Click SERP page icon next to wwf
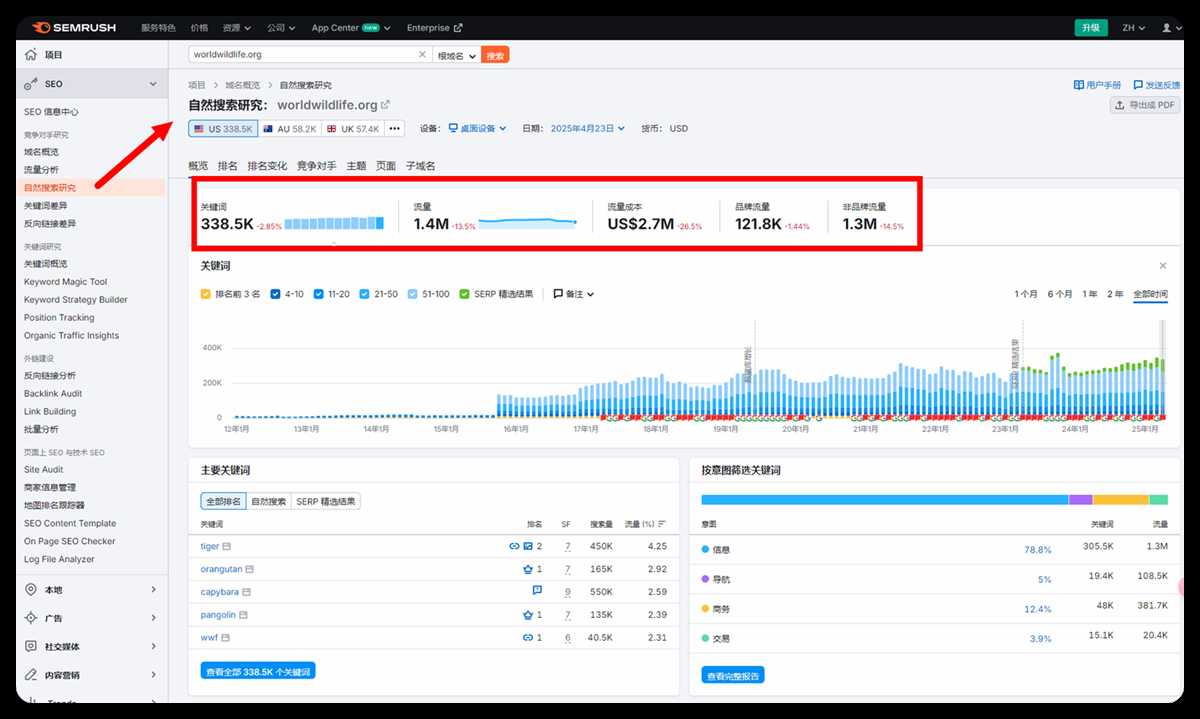 coord(227,638)
